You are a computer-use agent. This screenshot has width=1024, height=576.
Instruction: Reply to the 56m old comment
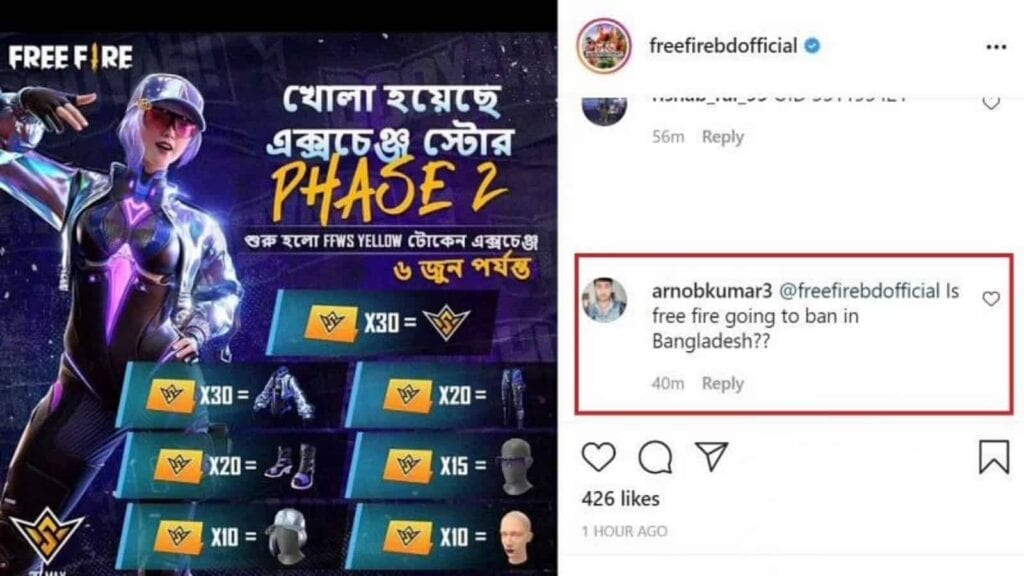(x=722, y=136)
